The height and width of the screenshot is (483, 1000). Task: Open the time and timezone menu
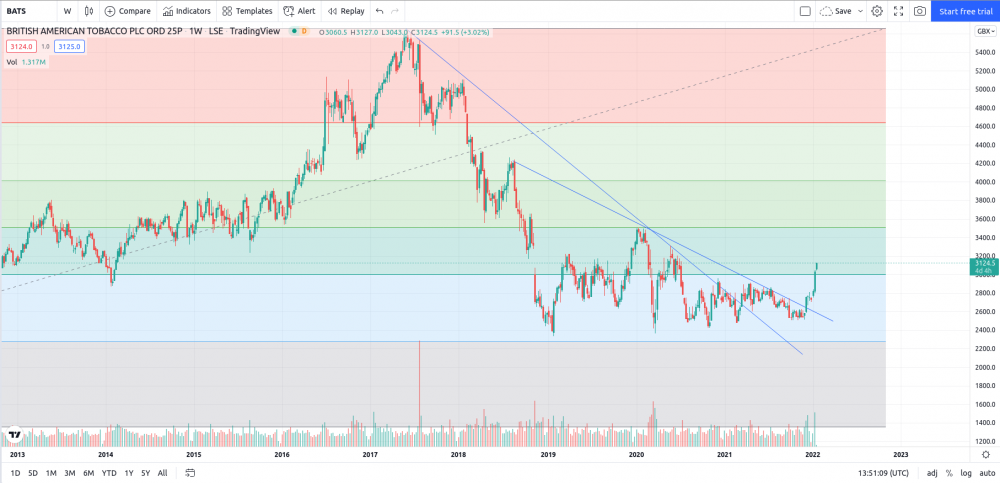(883, 473)
